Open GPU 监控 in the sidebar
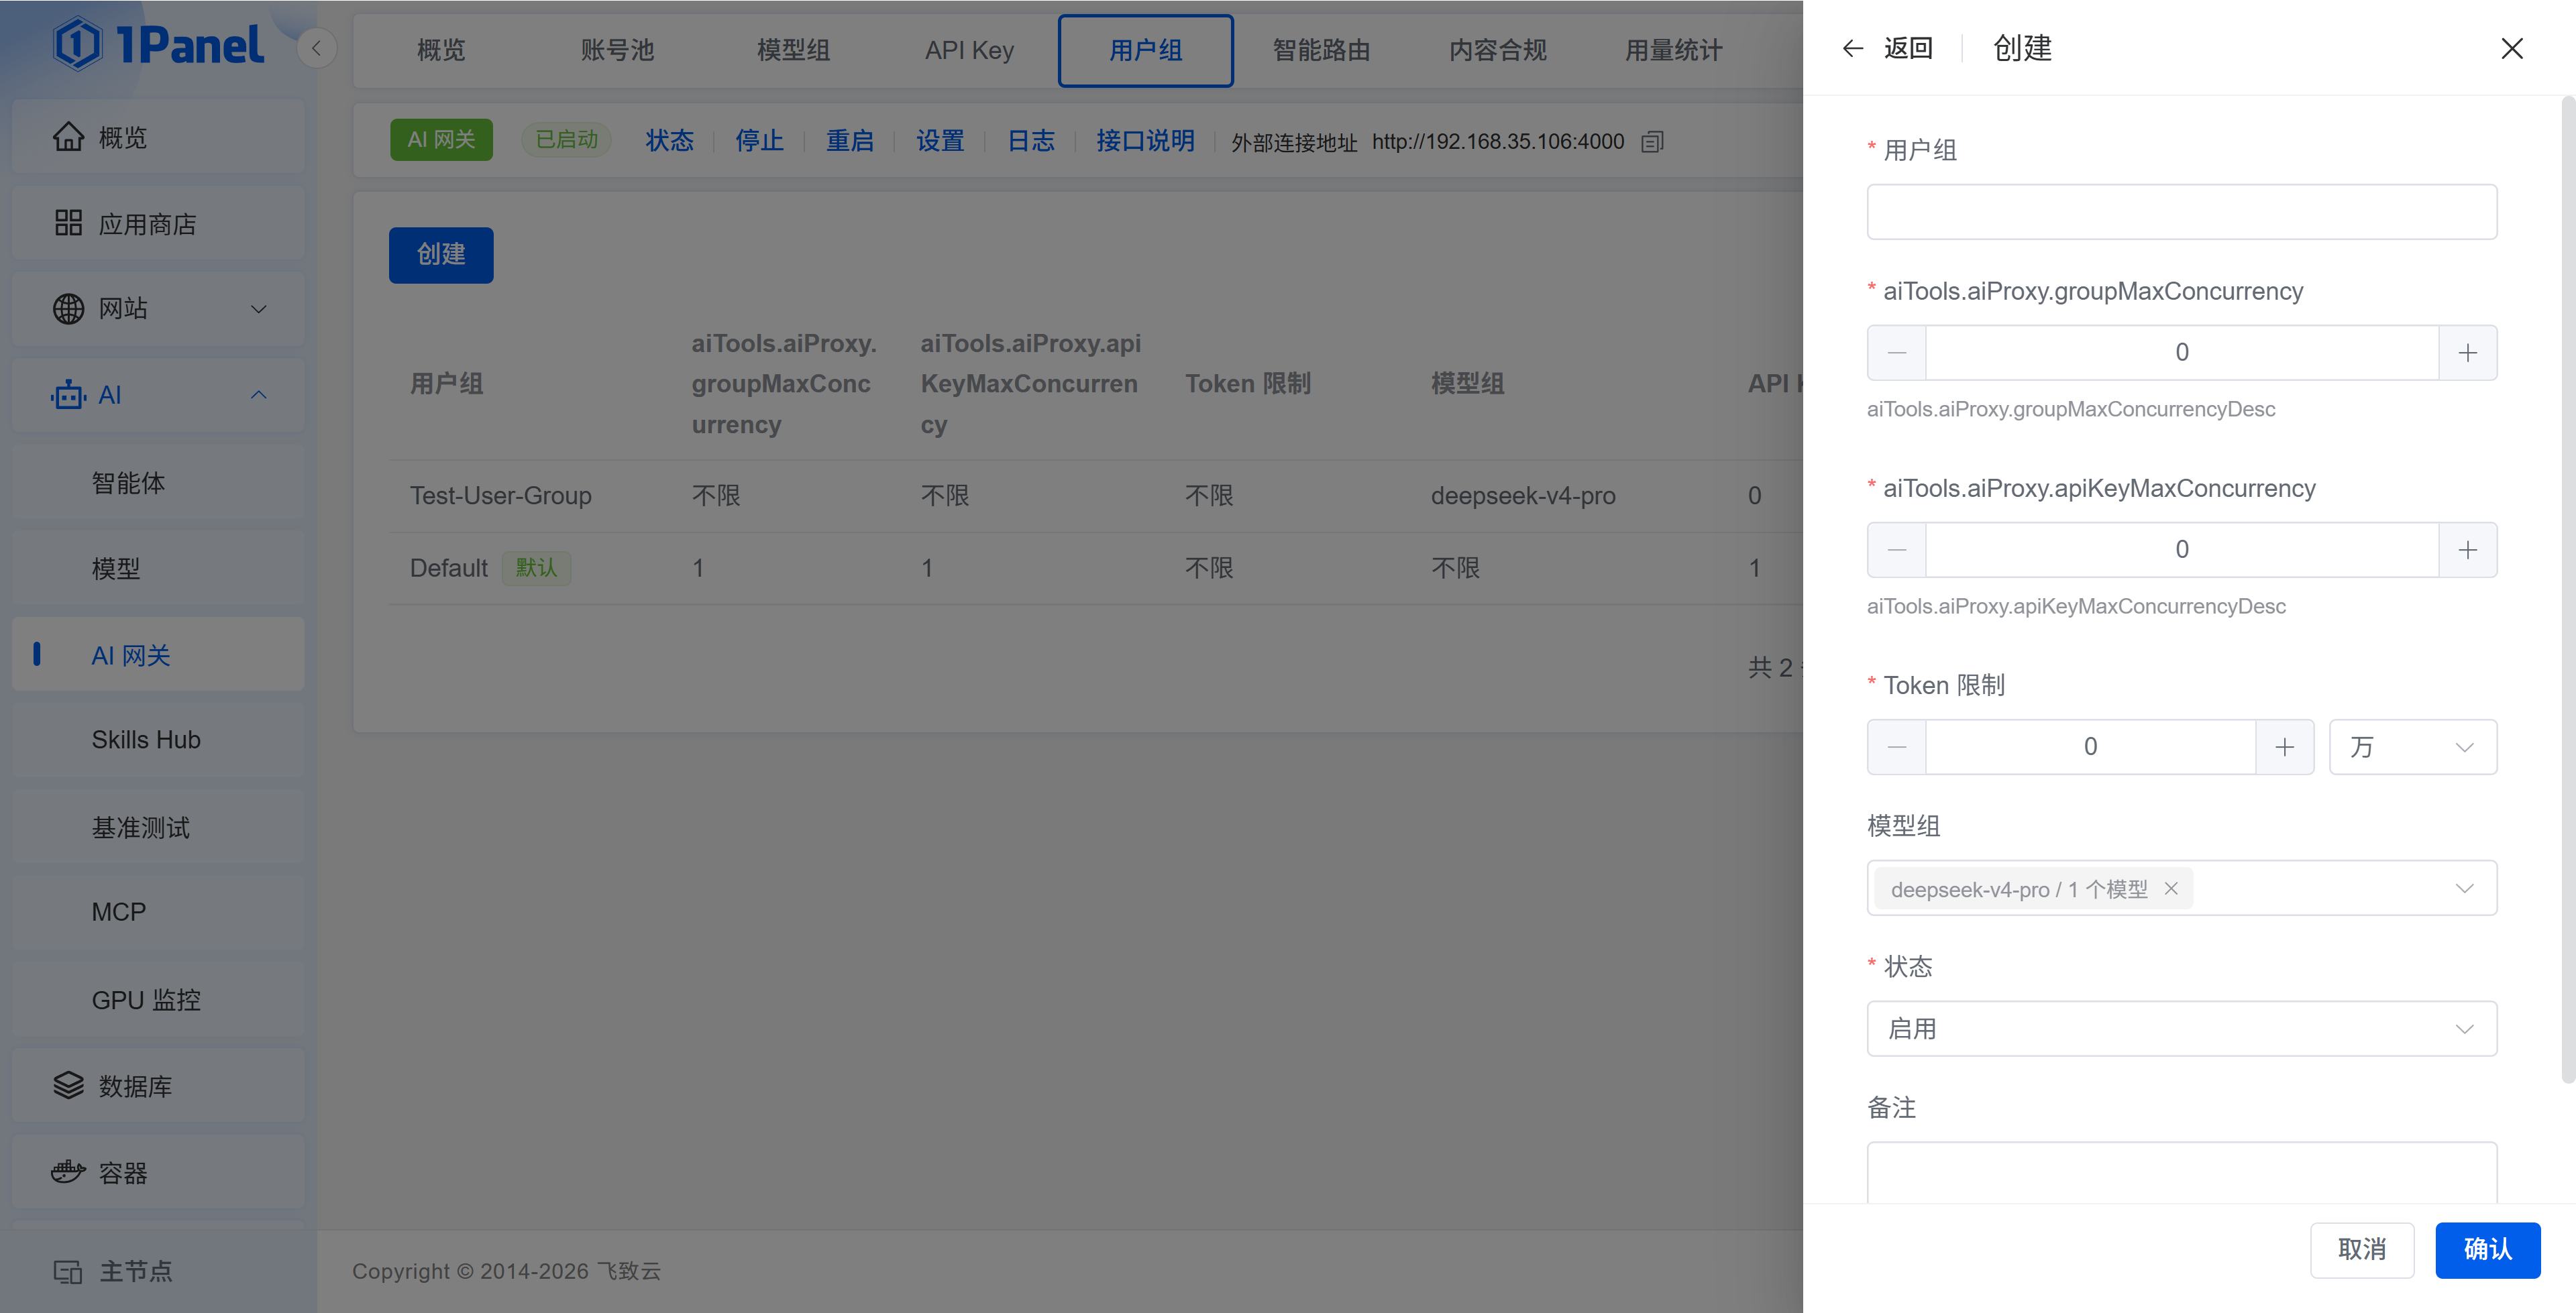 click(158, 999)
